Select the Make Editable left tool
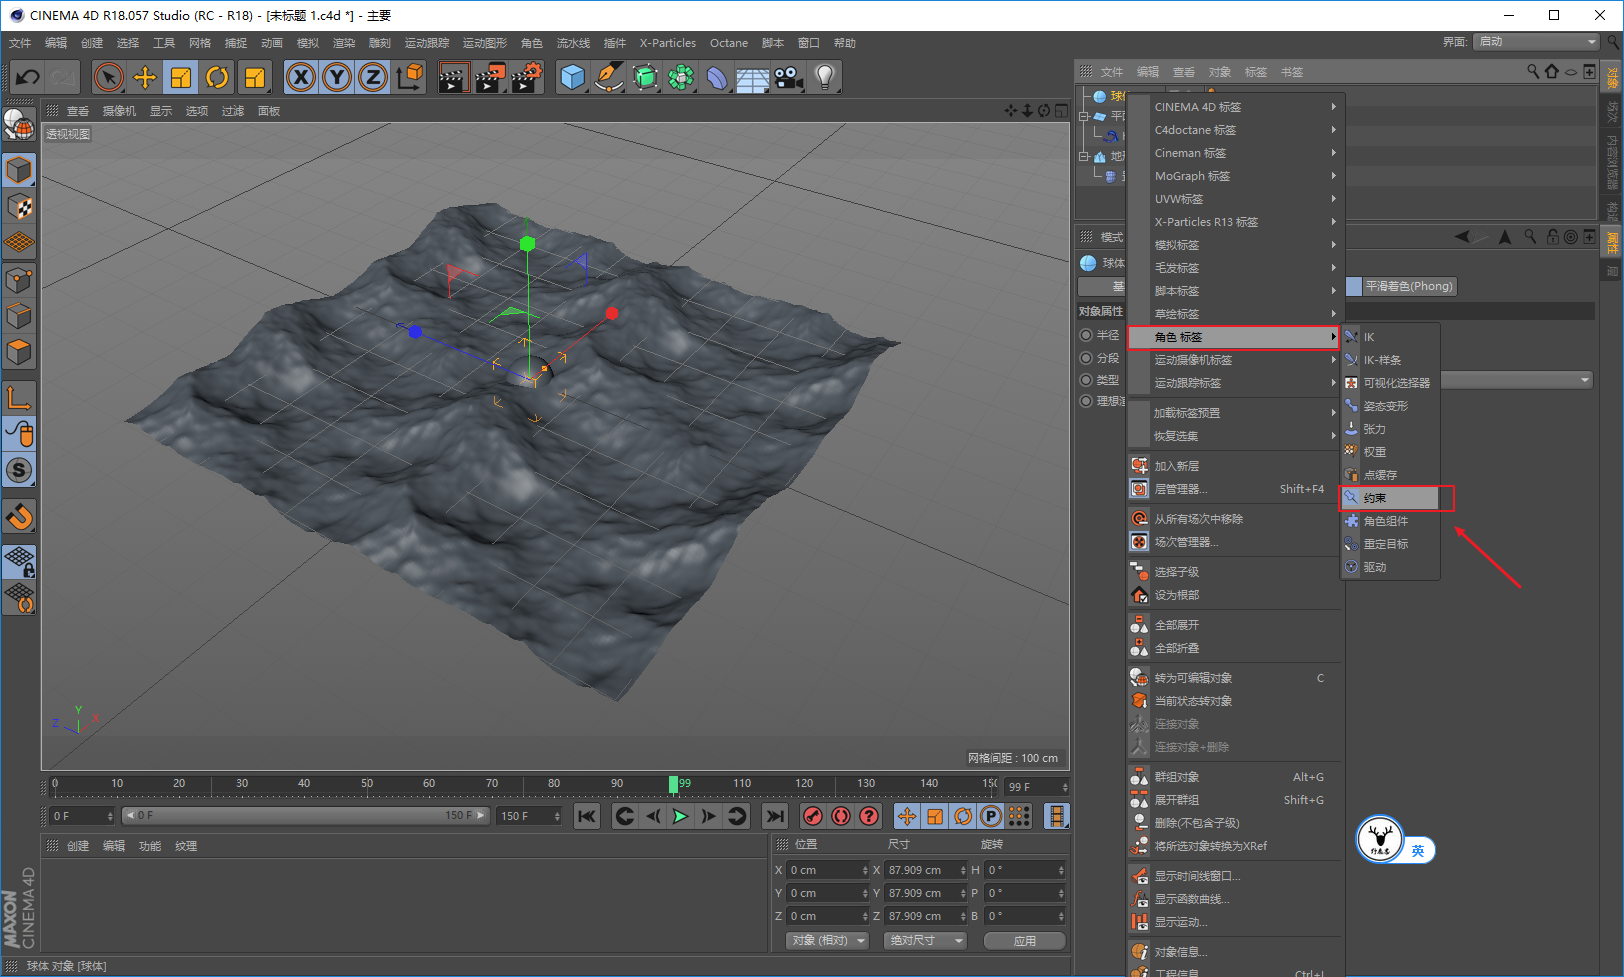 click(19, 124)
